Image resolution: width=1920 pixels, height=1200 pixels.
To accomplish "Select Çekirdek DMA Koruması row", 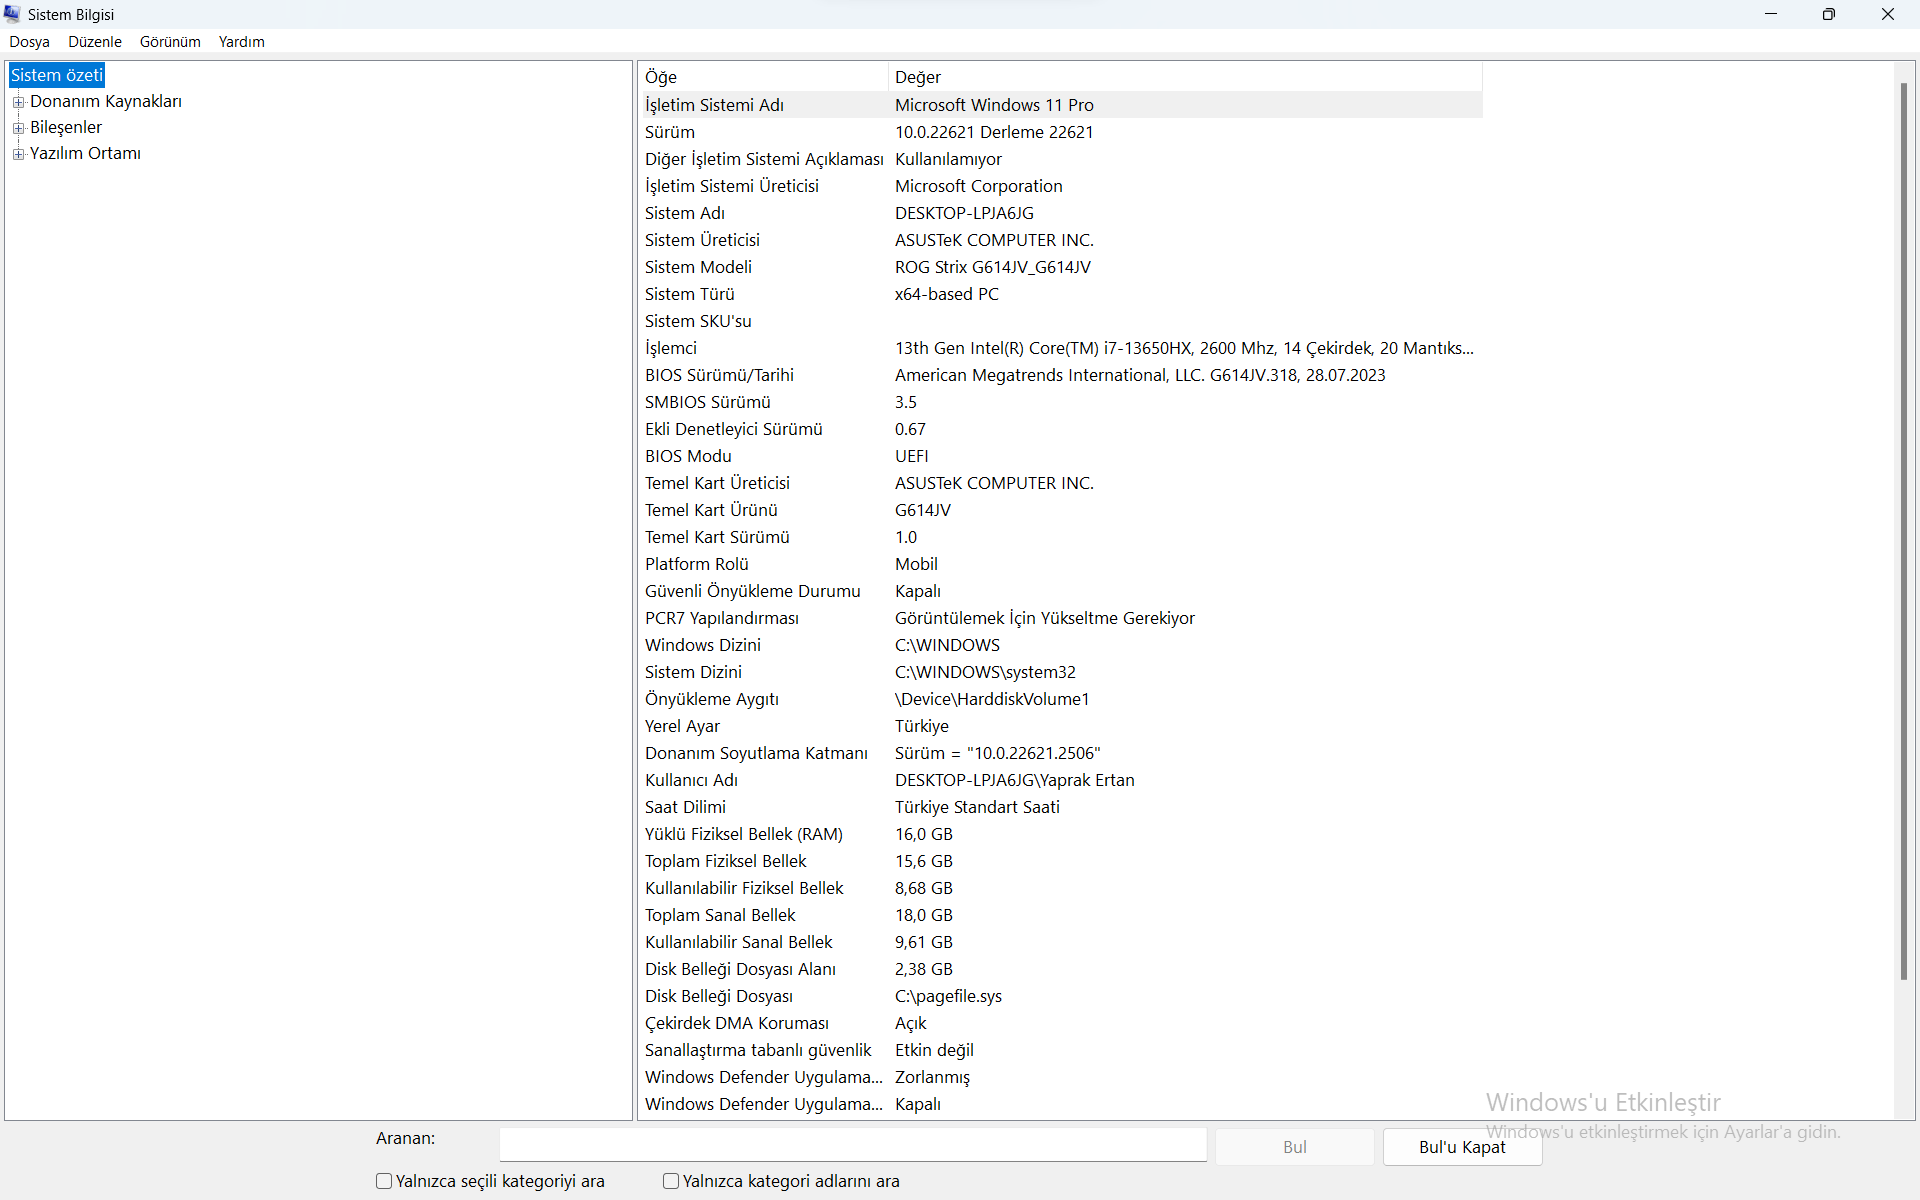I will click(x=1061, y=1023).
